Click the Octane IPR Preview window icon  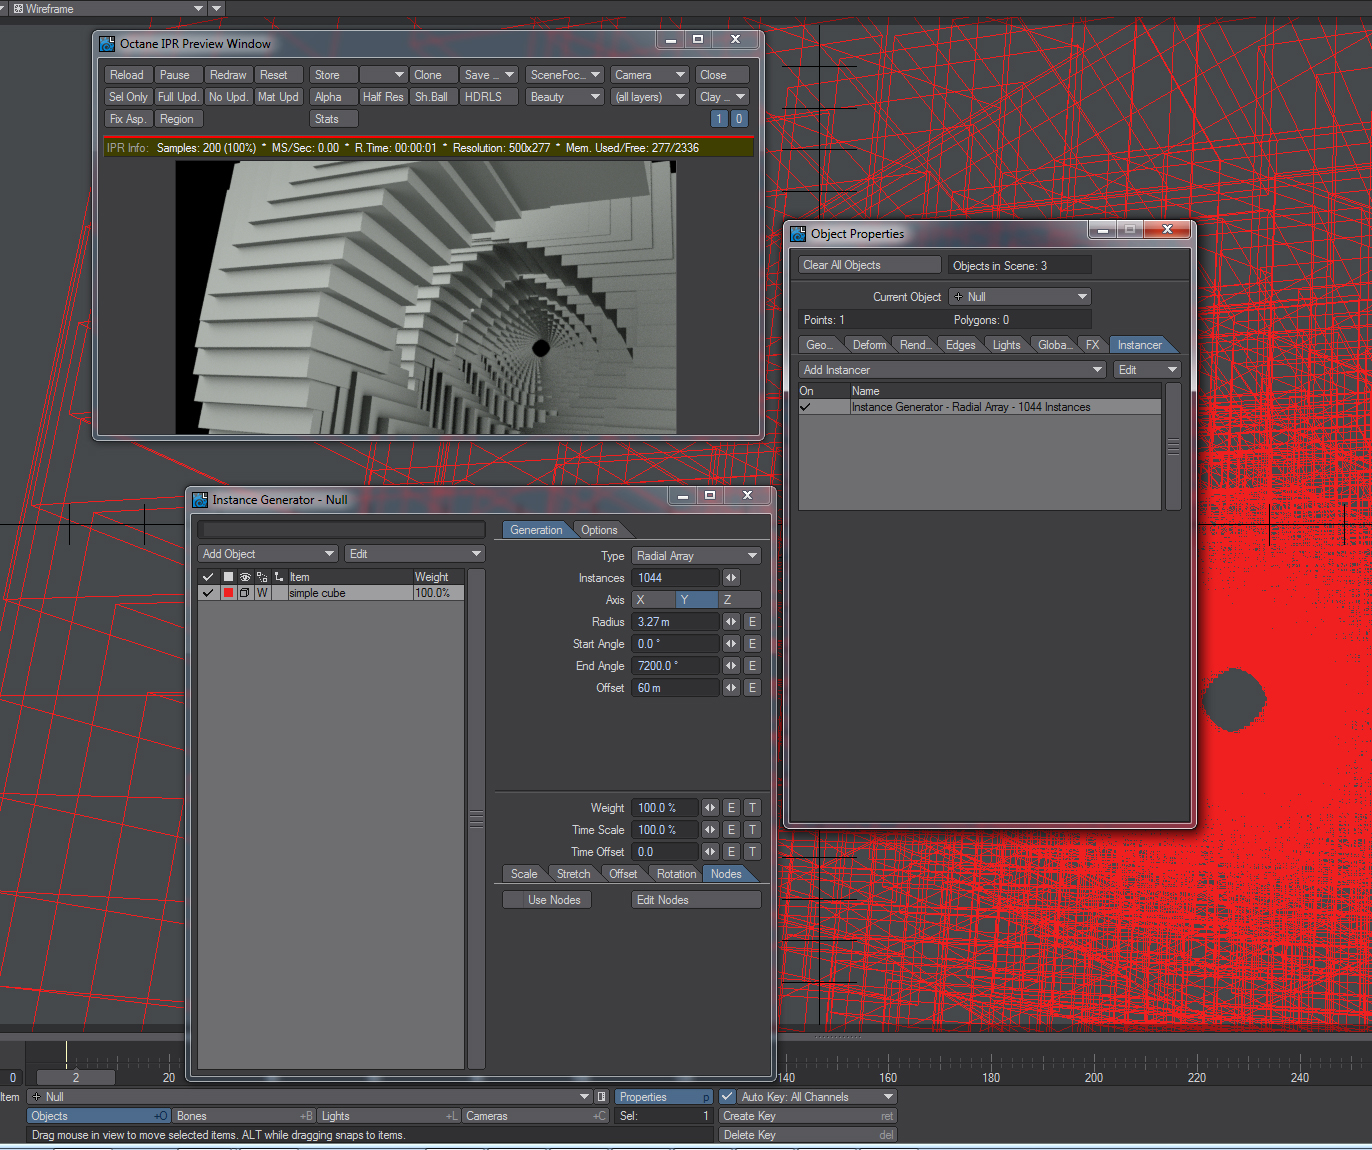(x=107, y=44)
